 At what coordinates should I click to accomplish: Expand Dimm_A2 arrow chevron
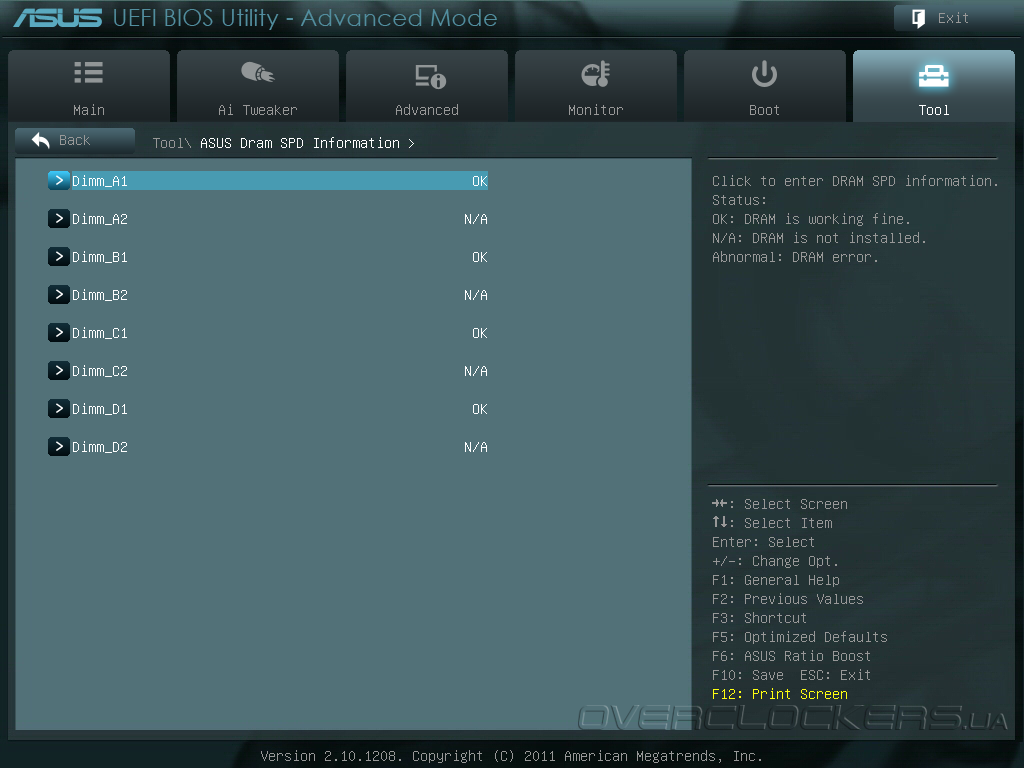click(x=59, y=218)
